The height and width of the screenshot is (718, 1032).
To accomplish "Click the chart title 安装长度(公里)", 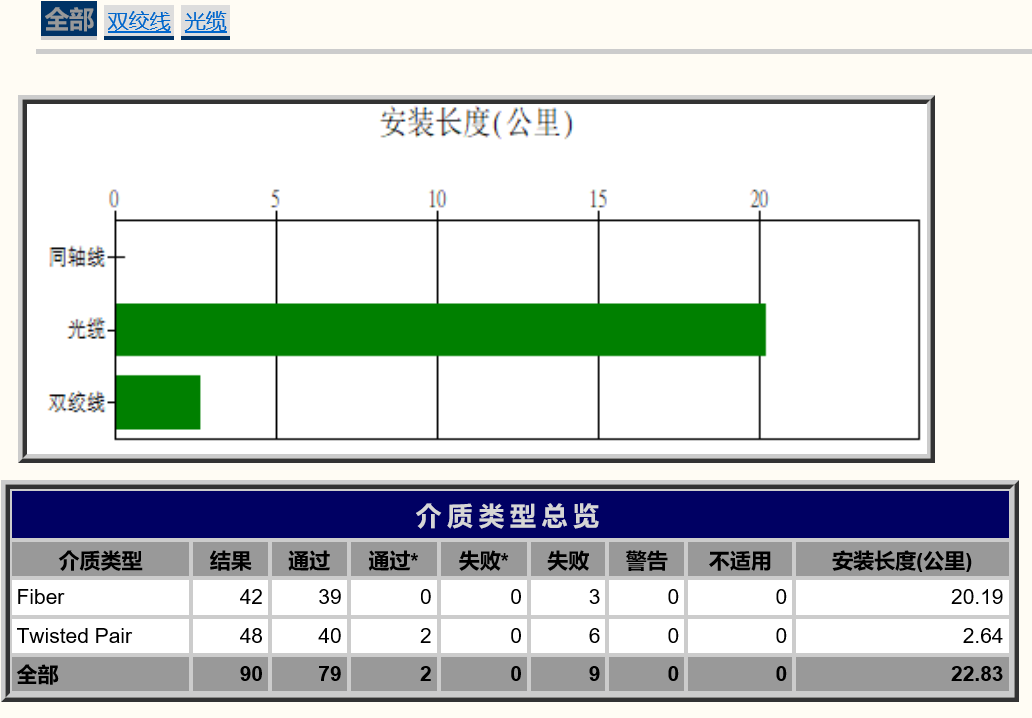I will [476, 124].
